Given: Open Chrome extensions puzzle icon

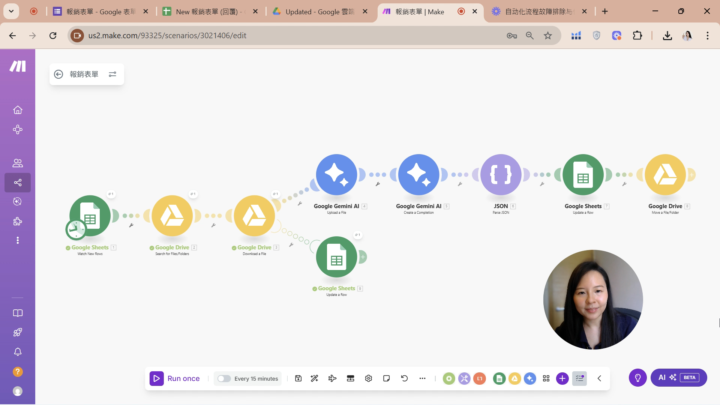Looking at the screenshot, I should click(x=637, y=35).
